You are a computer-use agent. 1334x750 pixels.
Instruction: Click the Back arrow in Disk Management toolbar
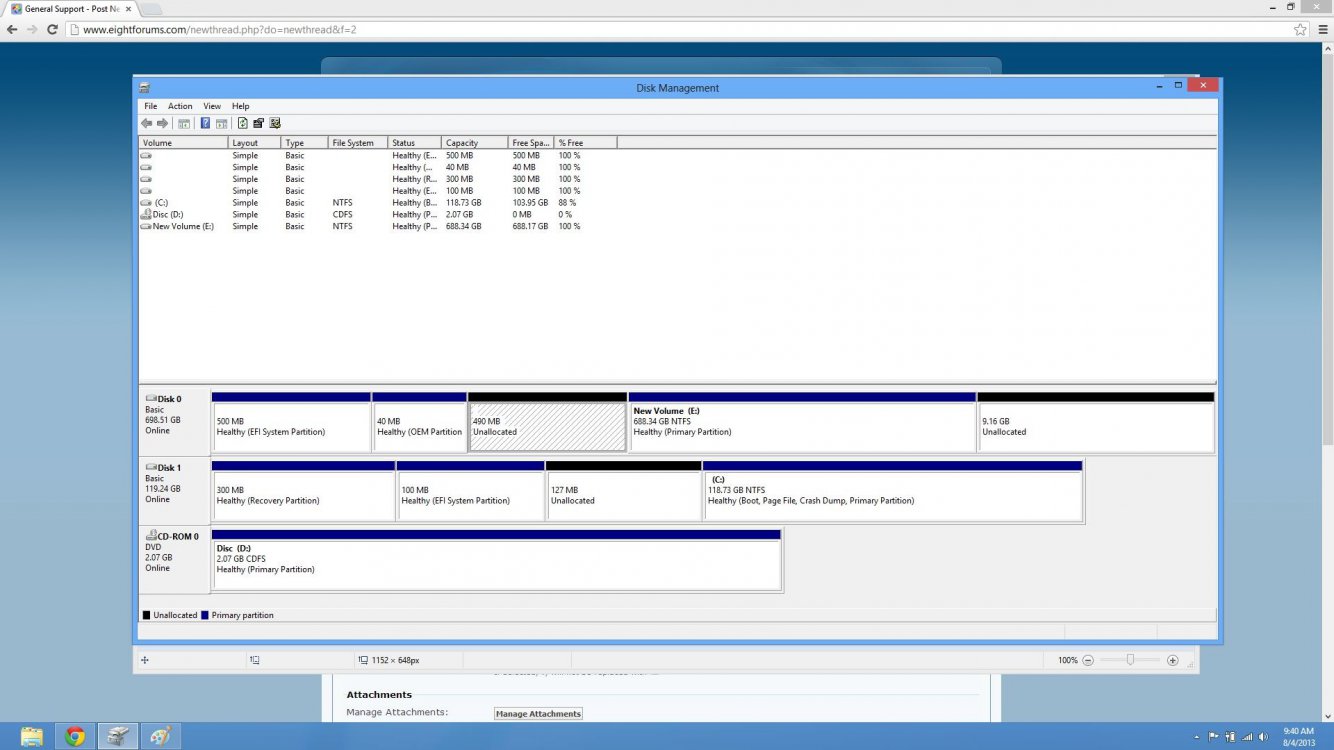click(x=147, y=123)
